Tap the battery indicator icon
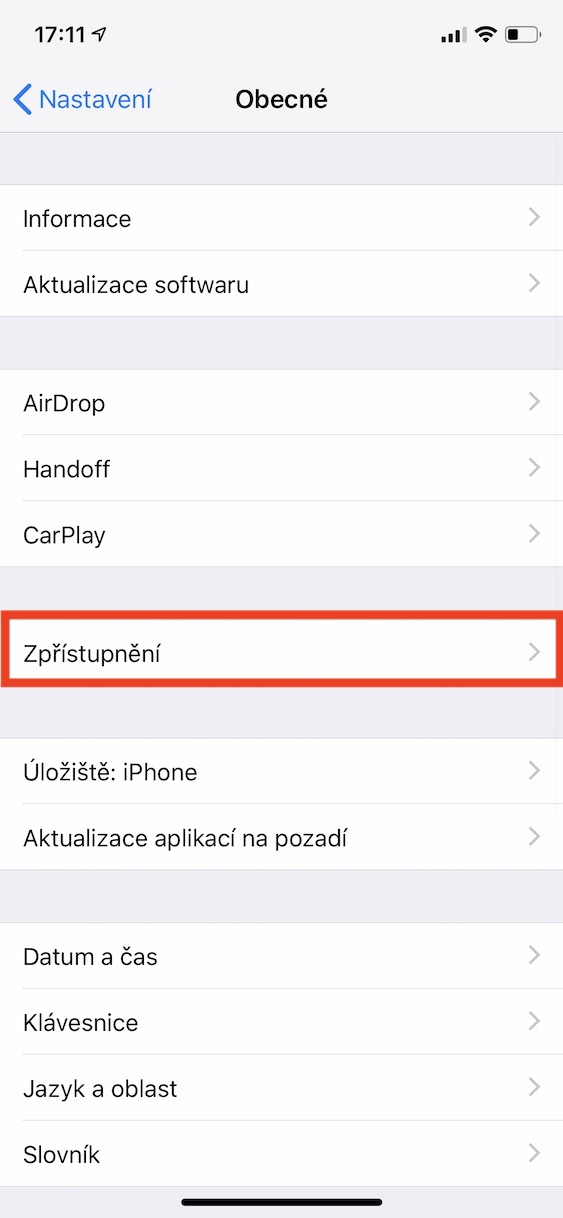 [523, 35]
